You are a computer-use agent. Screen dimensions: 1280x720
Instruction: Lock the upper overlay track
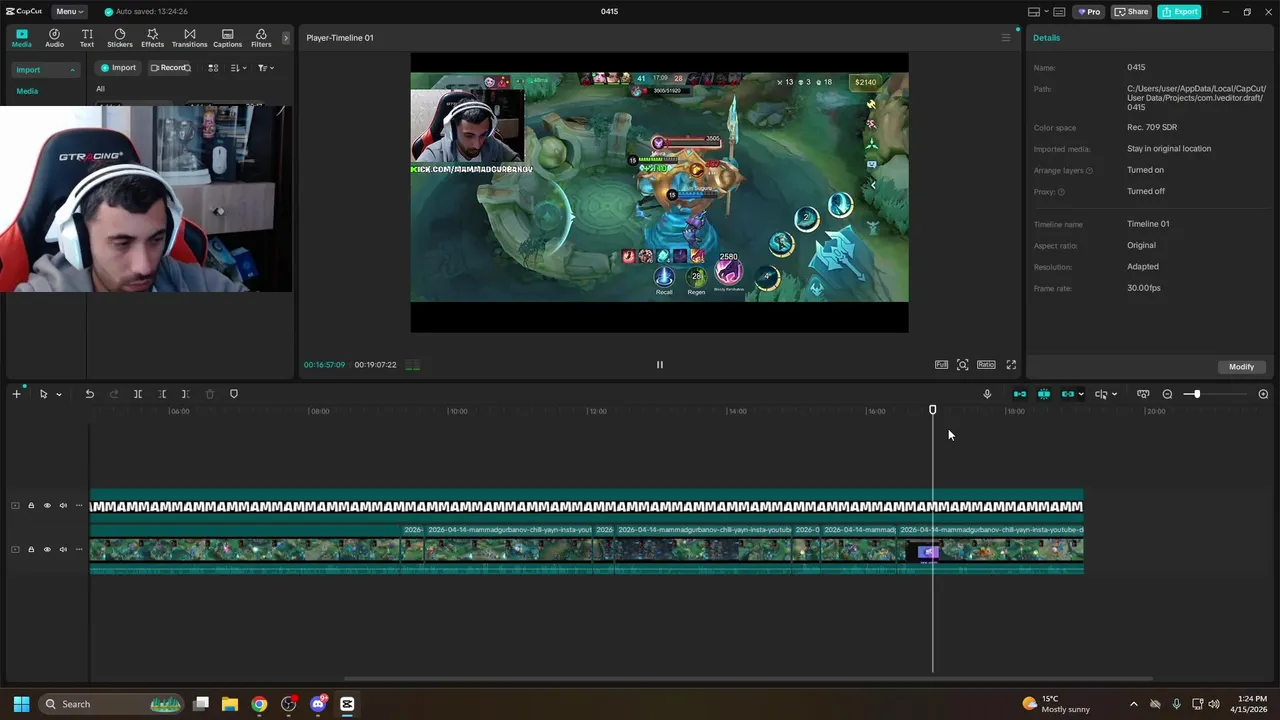click(31, 506)
